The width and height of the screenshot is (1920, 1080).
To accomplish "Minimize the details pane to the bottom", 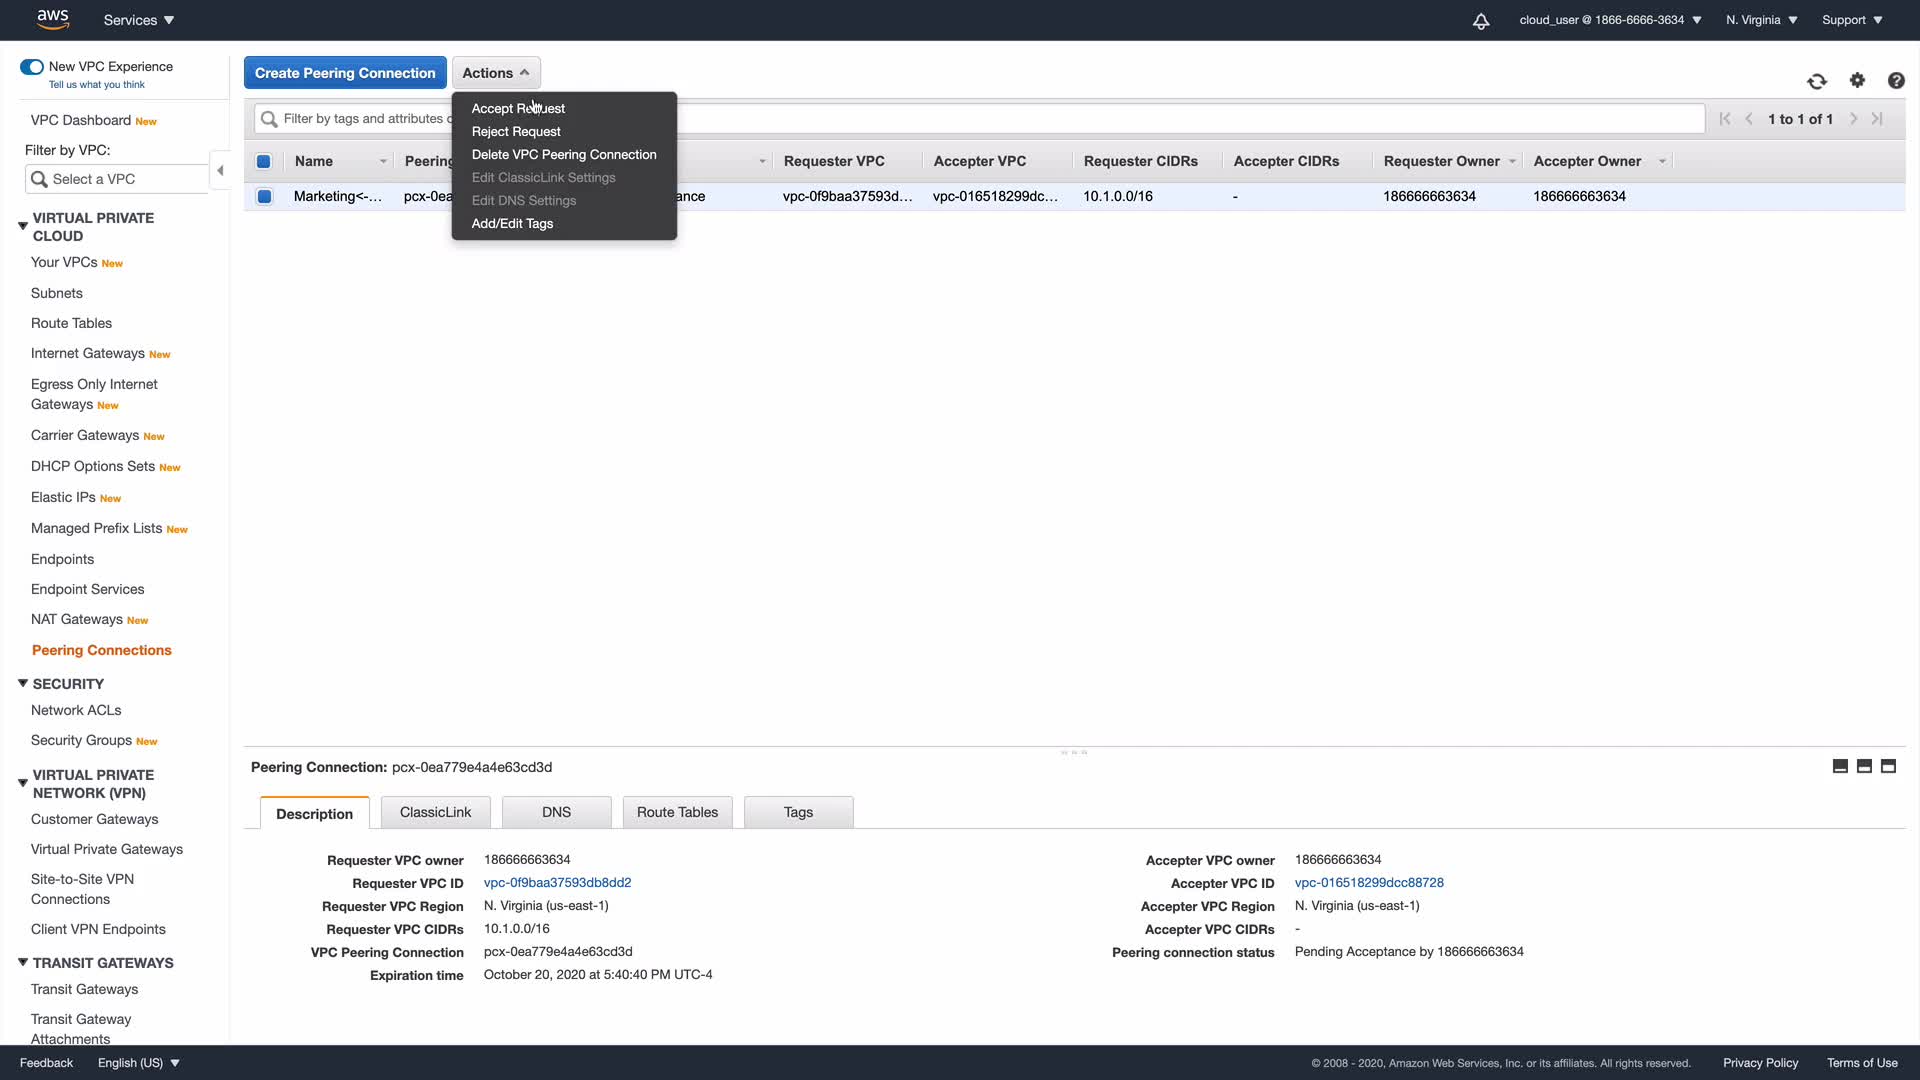I will point(1840,766).
